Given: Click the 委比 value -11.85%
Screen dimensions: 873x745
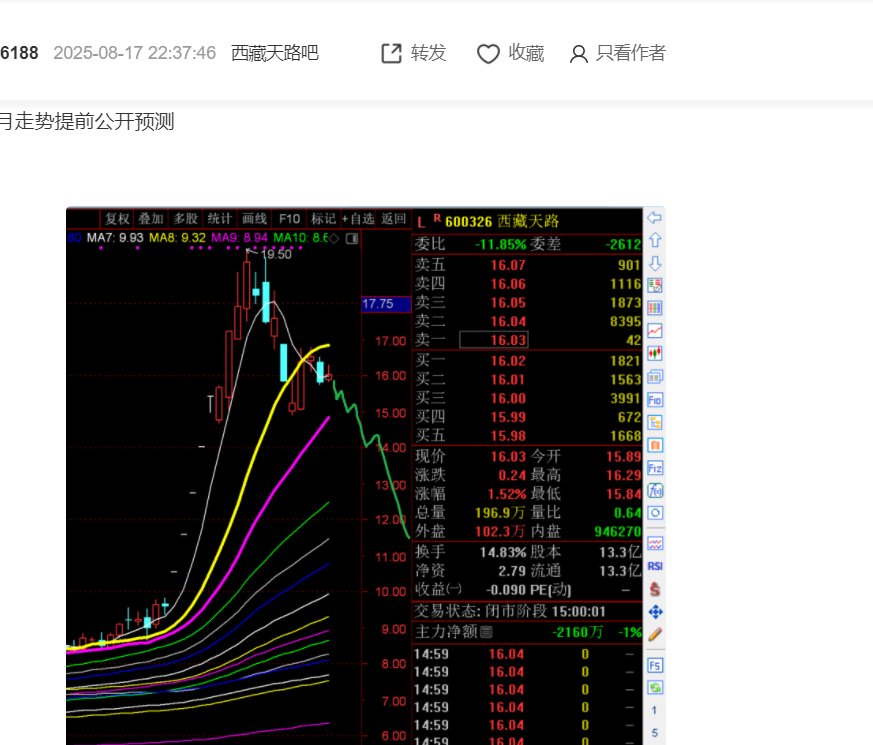Looking at the screenshot, I should (501, 244).
